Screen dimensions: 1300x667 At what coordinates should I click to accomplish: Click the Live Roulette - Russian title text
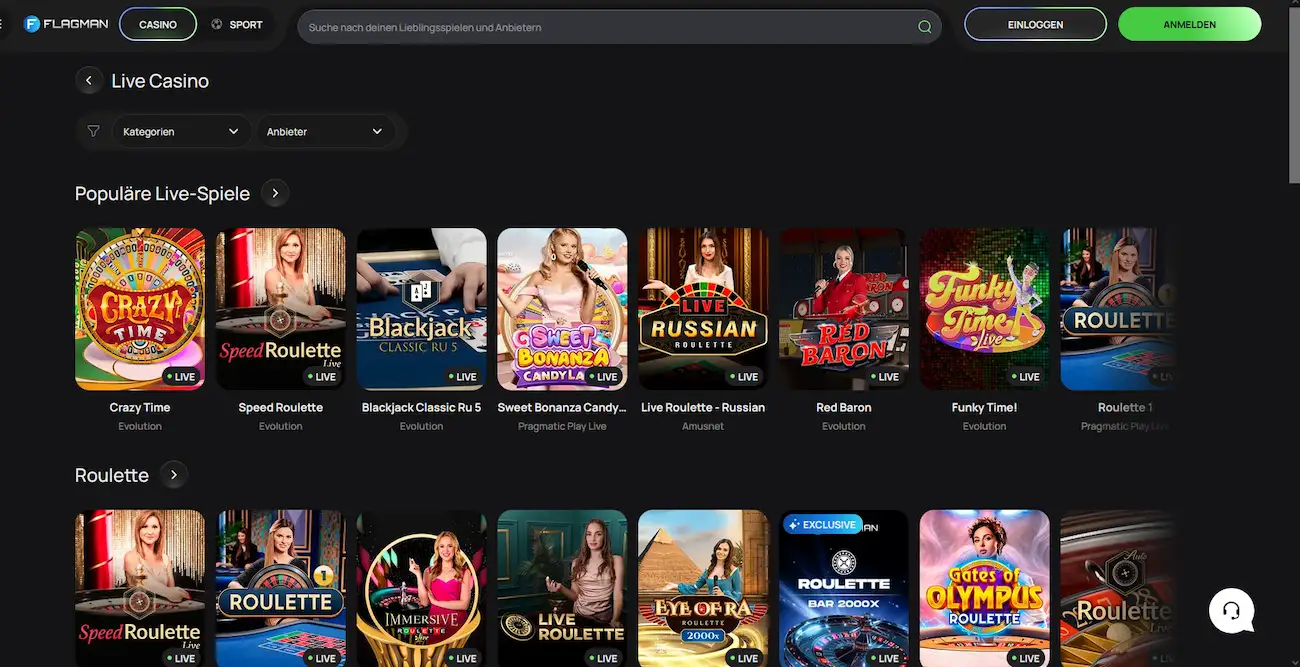pyautogui.click(x=703, y=407)
